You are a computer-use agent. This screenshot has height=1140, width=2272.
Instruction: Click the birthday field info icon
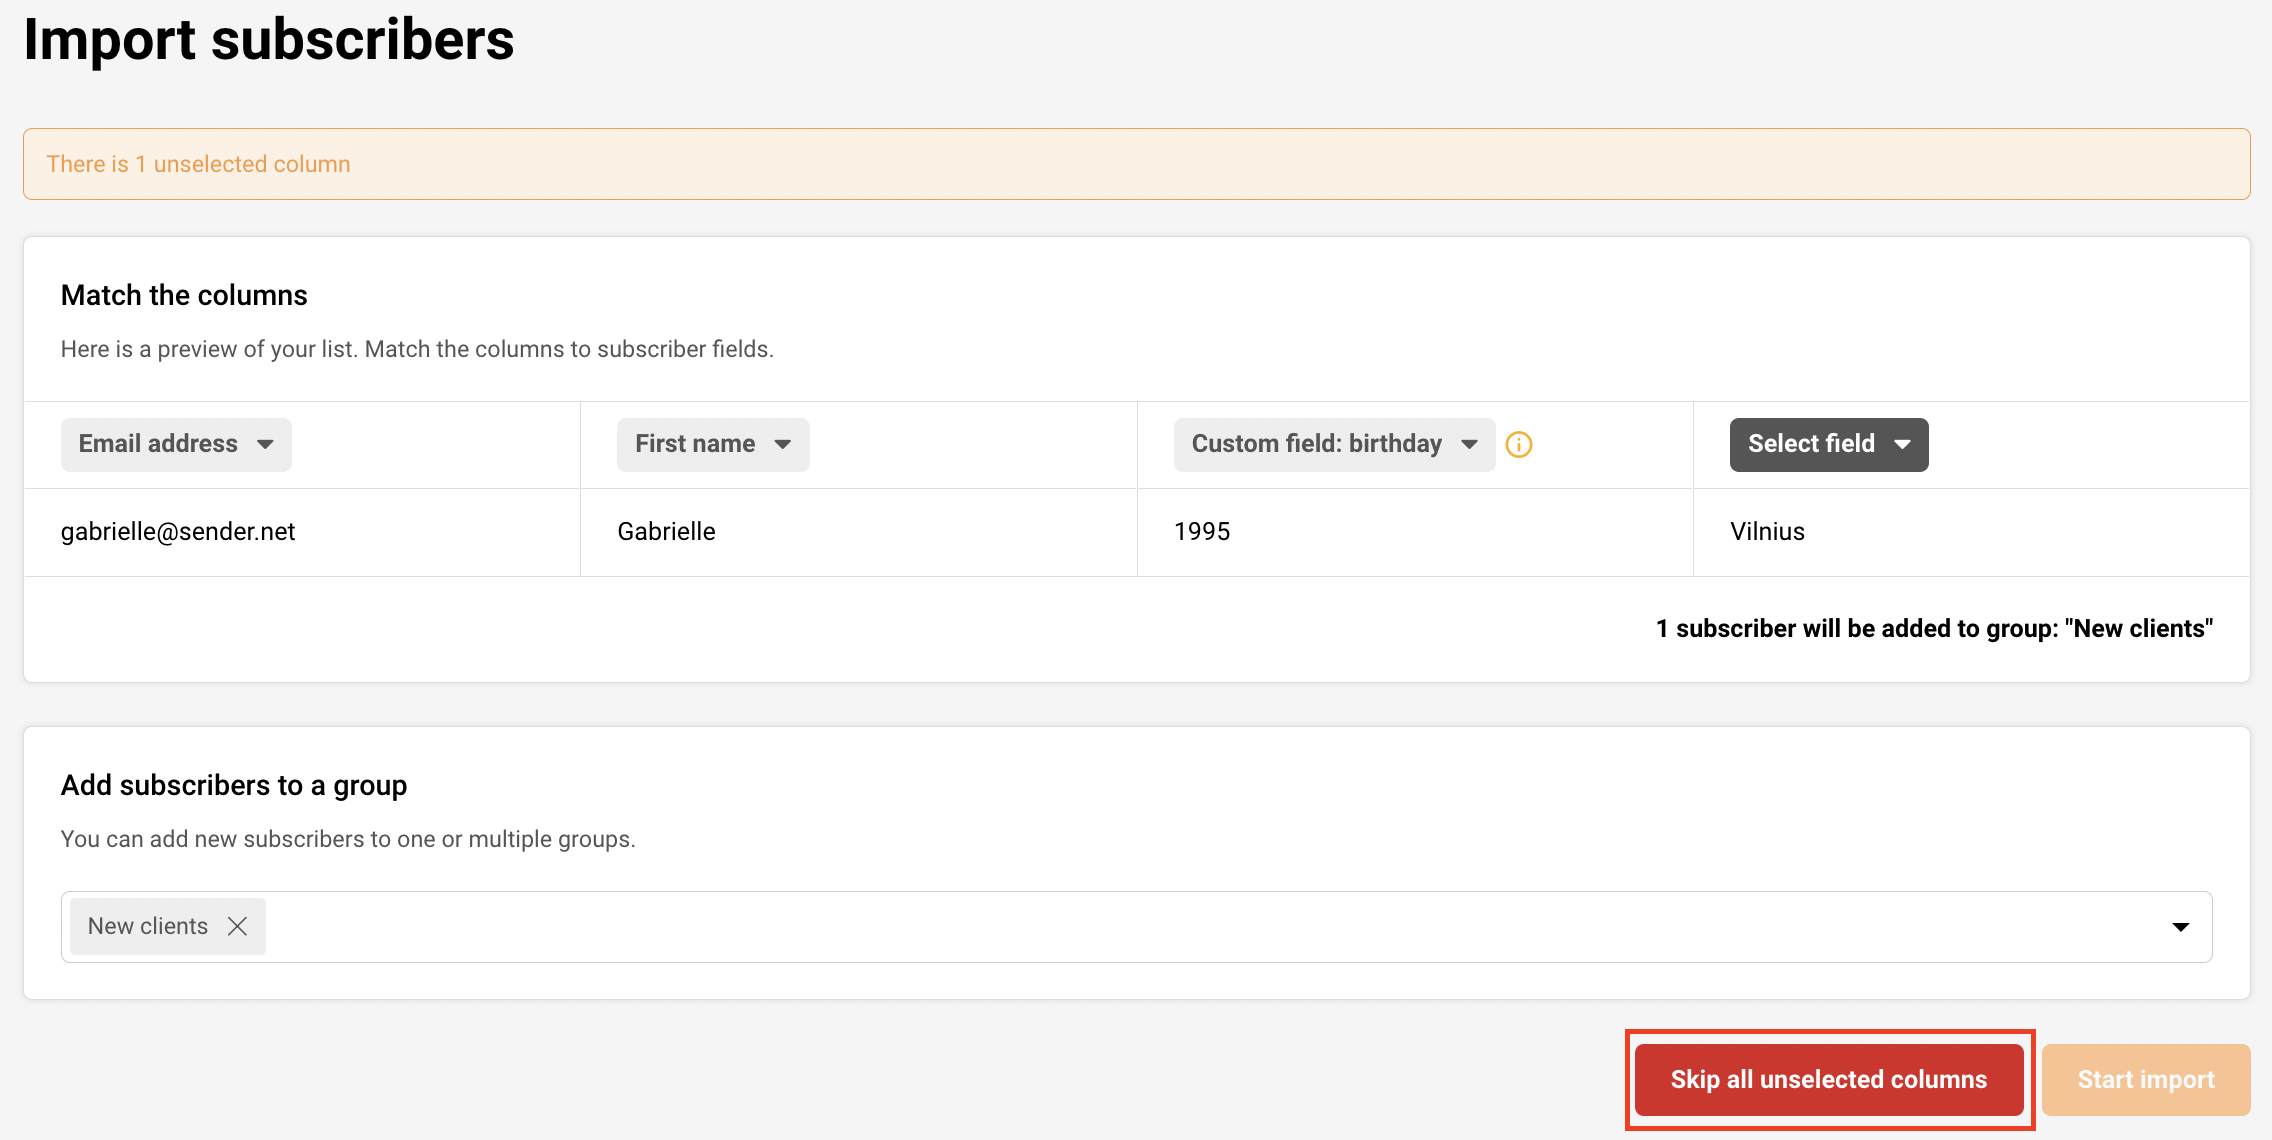1518,445
